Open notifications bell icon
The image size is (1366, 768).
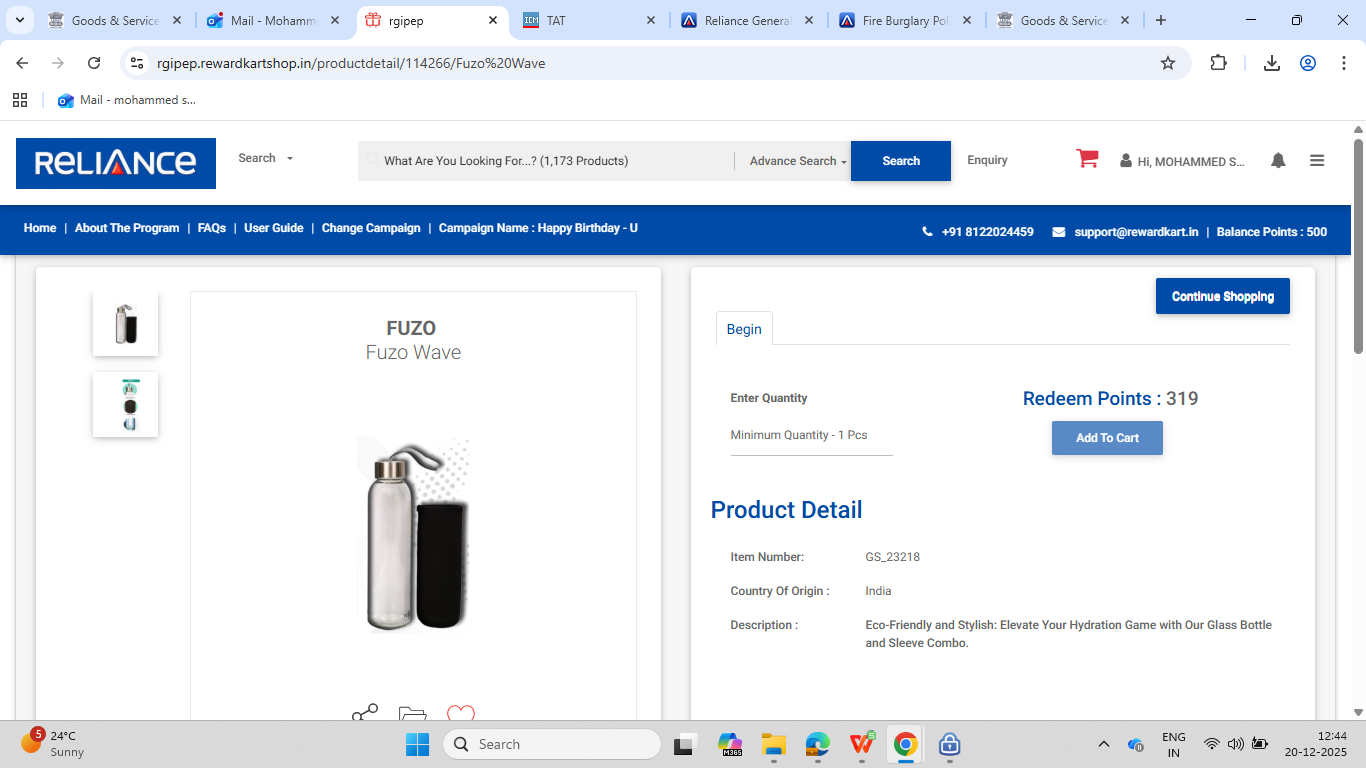tap(1278, 160)
